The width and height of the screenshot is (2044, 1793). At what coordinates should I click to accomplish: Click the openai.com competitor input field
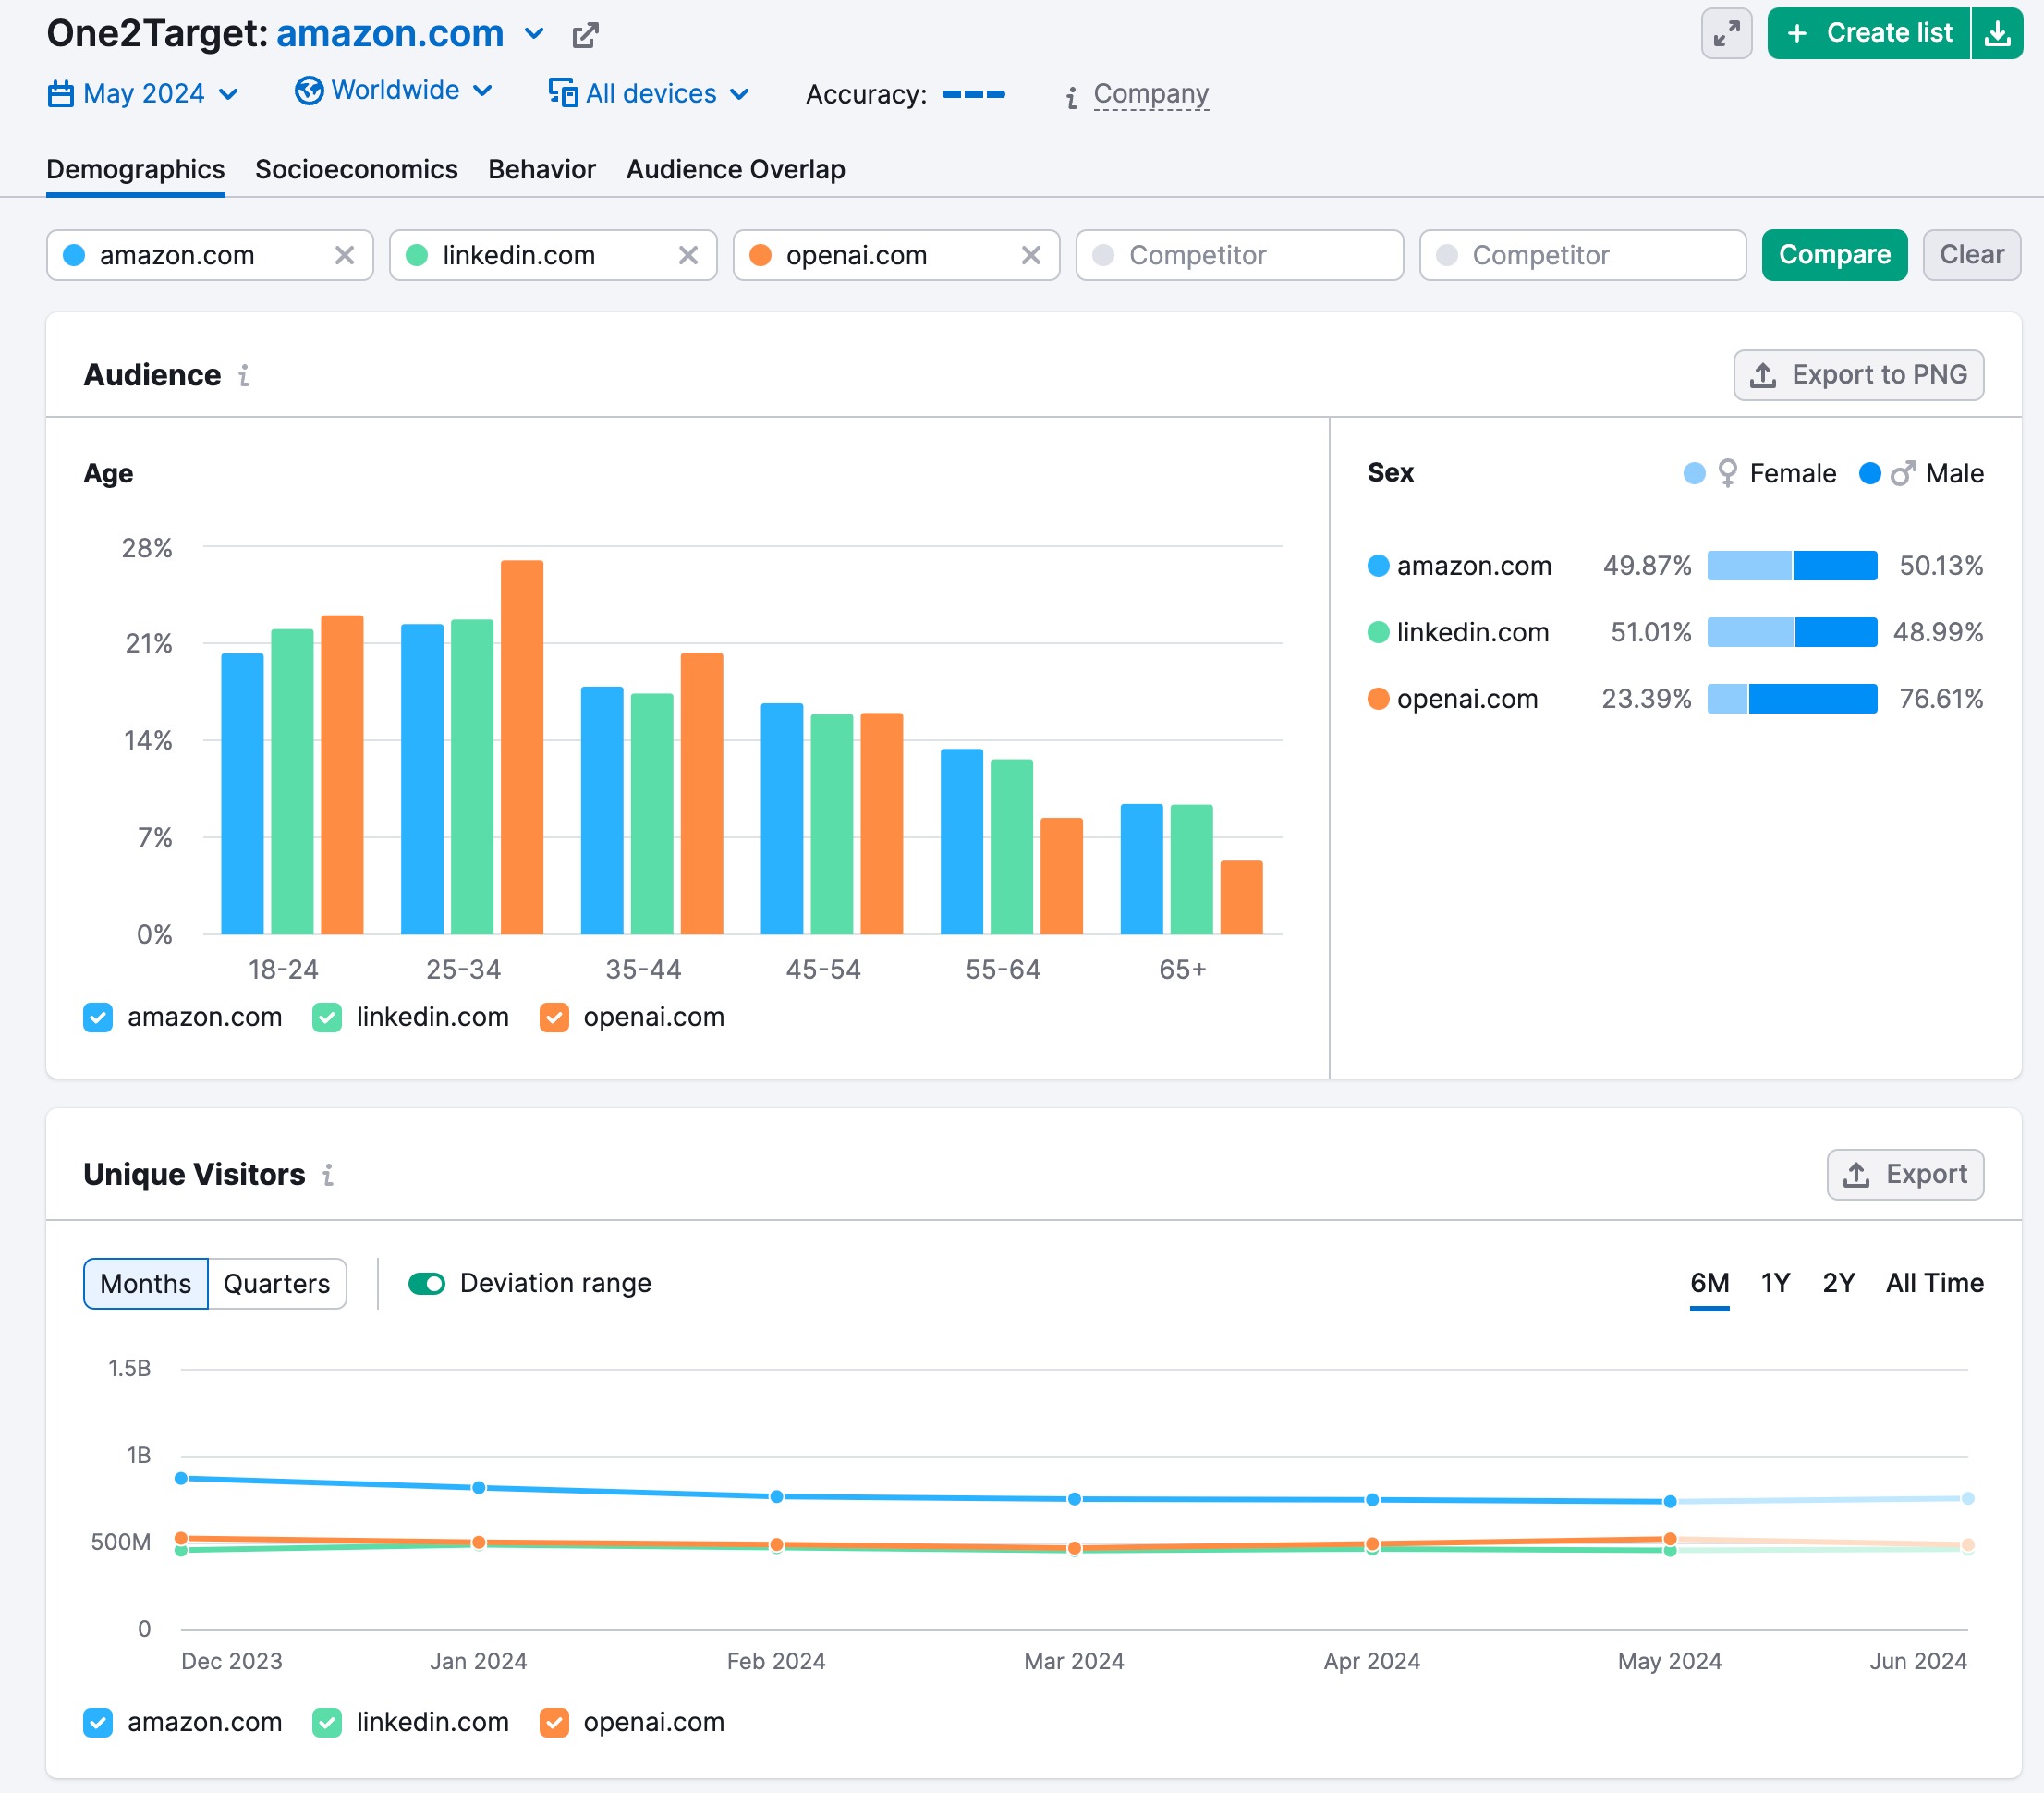[x=896, y=255]
